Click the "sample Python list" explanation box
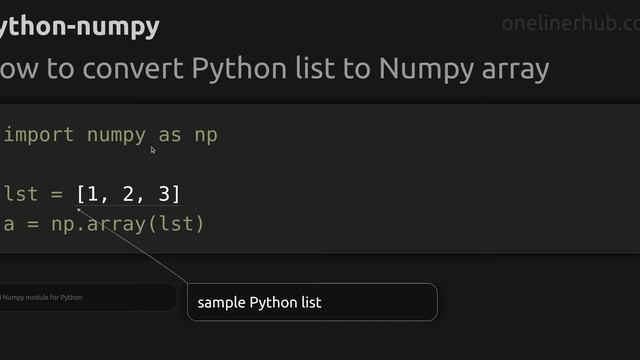Viewport: 640px width, 360px height. [312, 302]
